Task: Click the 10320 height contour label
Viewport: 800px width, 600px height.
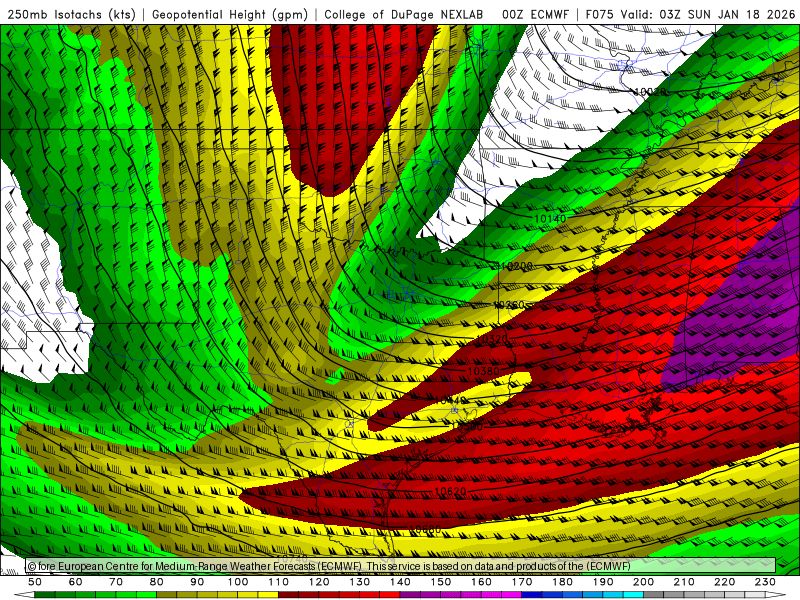Action: (491, 339)
